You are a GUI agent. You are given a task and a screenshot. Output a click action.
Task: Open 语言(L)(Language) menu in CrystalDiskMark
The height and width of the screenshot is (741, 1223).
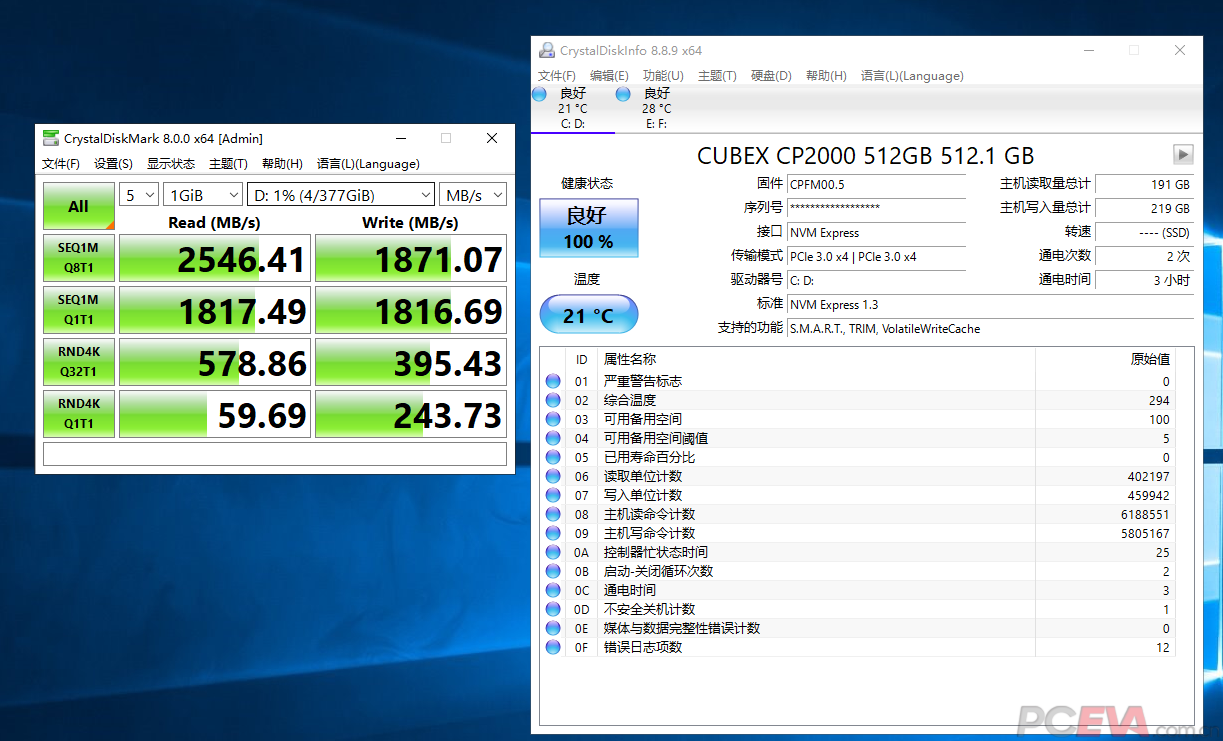pyautogui.click(x=368, y=164)
